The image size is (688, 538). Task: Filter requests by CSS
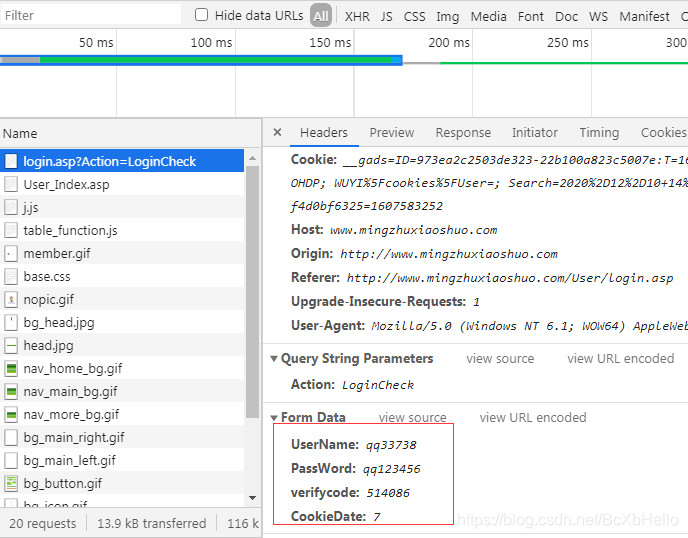pyautogui.click(x=415, y=17)
